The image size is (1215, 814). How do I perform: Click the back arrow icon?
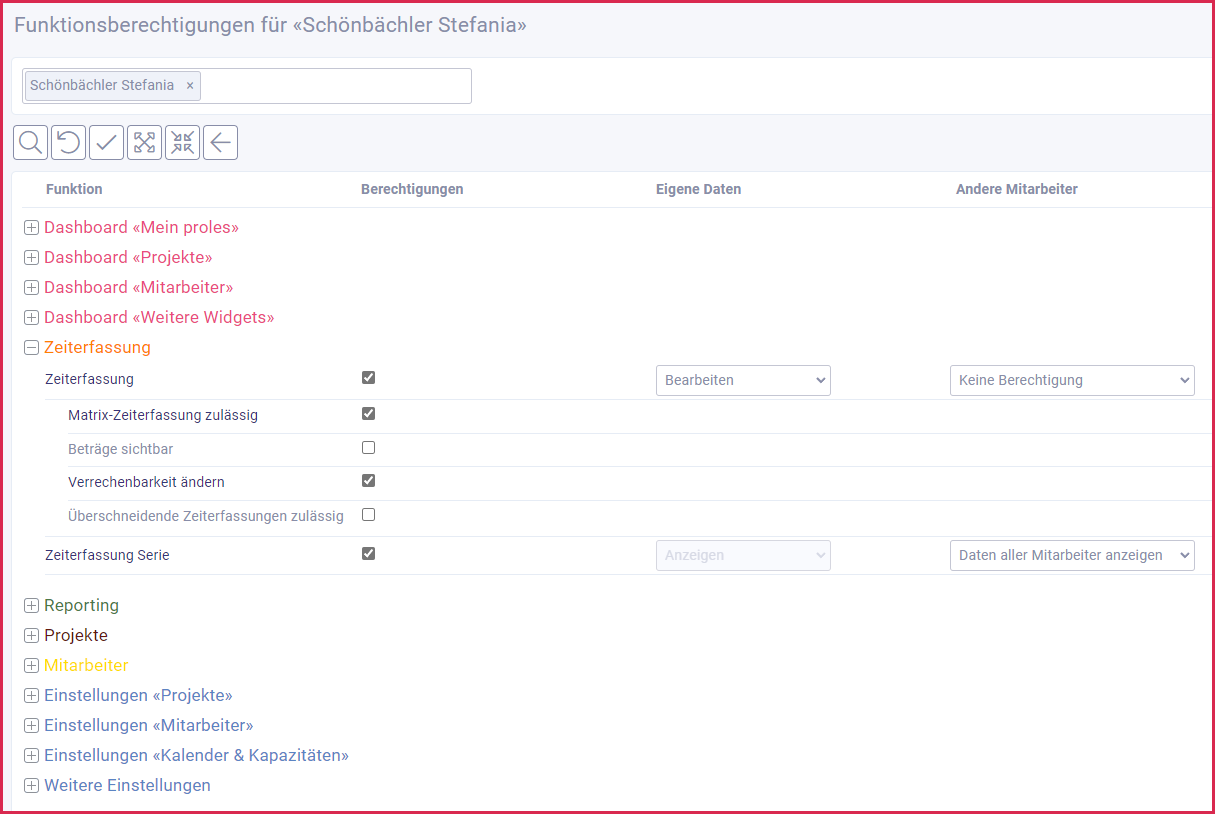[x=220, y=143]
